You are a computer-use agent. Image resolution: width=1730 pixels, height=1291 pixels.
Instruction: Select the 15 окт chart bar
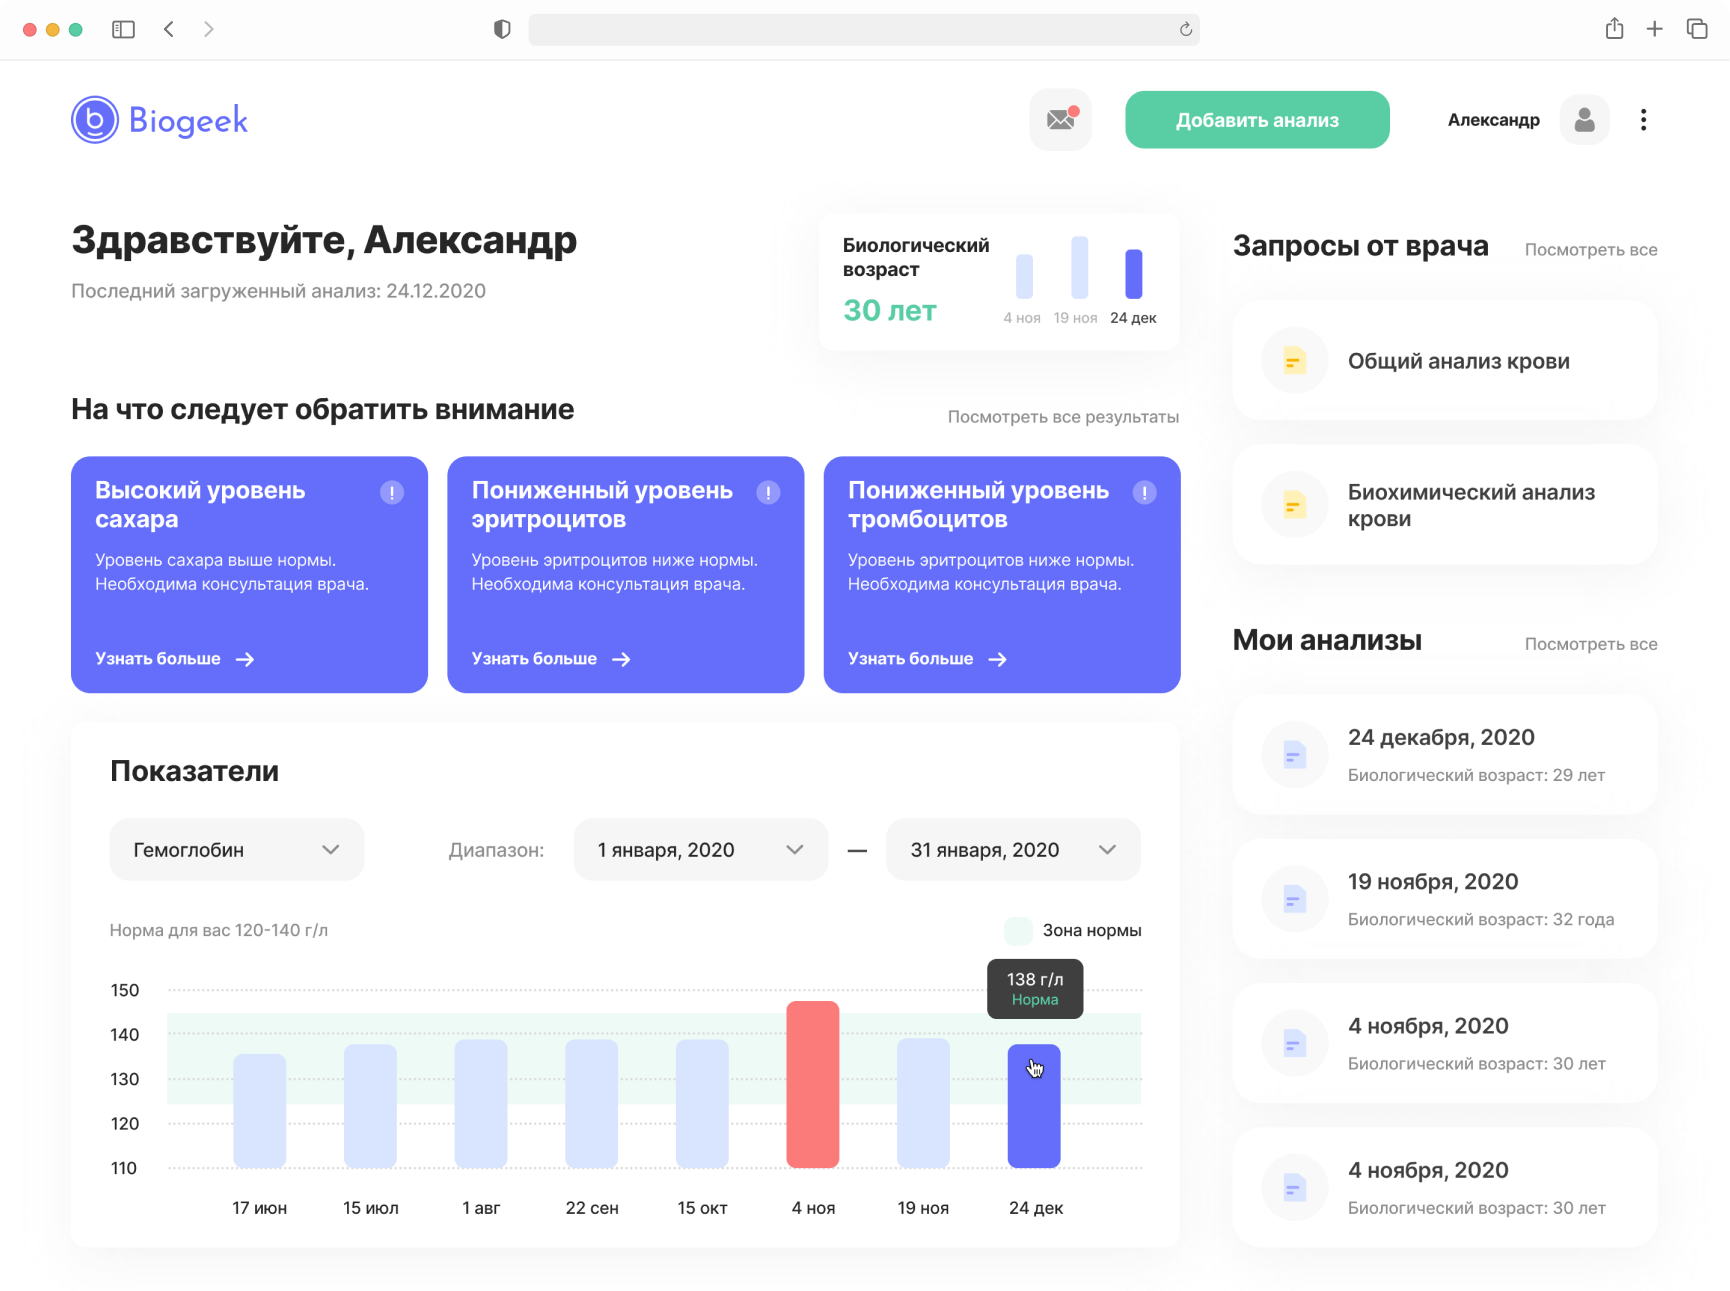tap(702, 1104)
